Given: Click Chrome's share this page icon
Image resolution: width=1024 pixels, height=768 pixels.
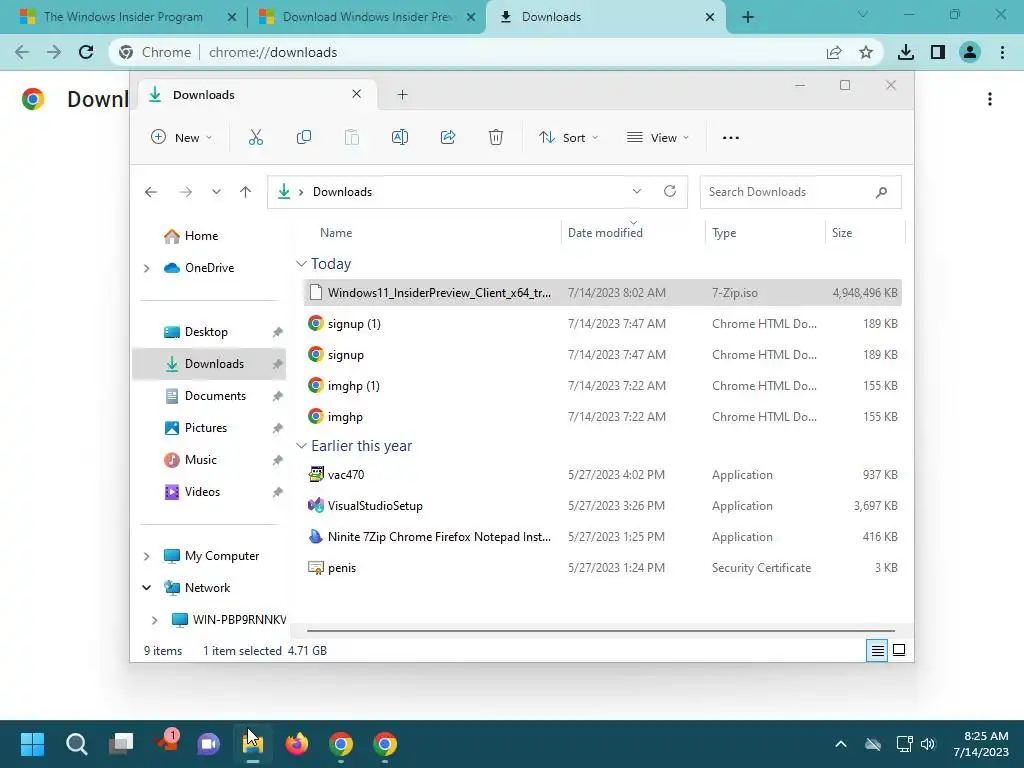Looking at the screenshot, I should (x=834, y=52).
